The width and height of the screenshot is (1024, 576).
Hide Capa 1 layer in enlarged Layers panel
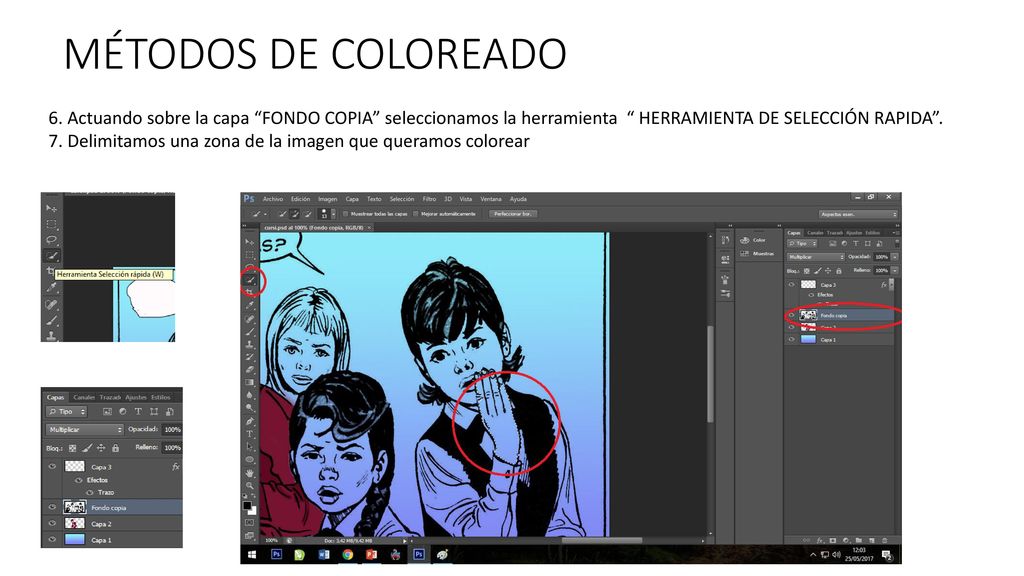52,540
